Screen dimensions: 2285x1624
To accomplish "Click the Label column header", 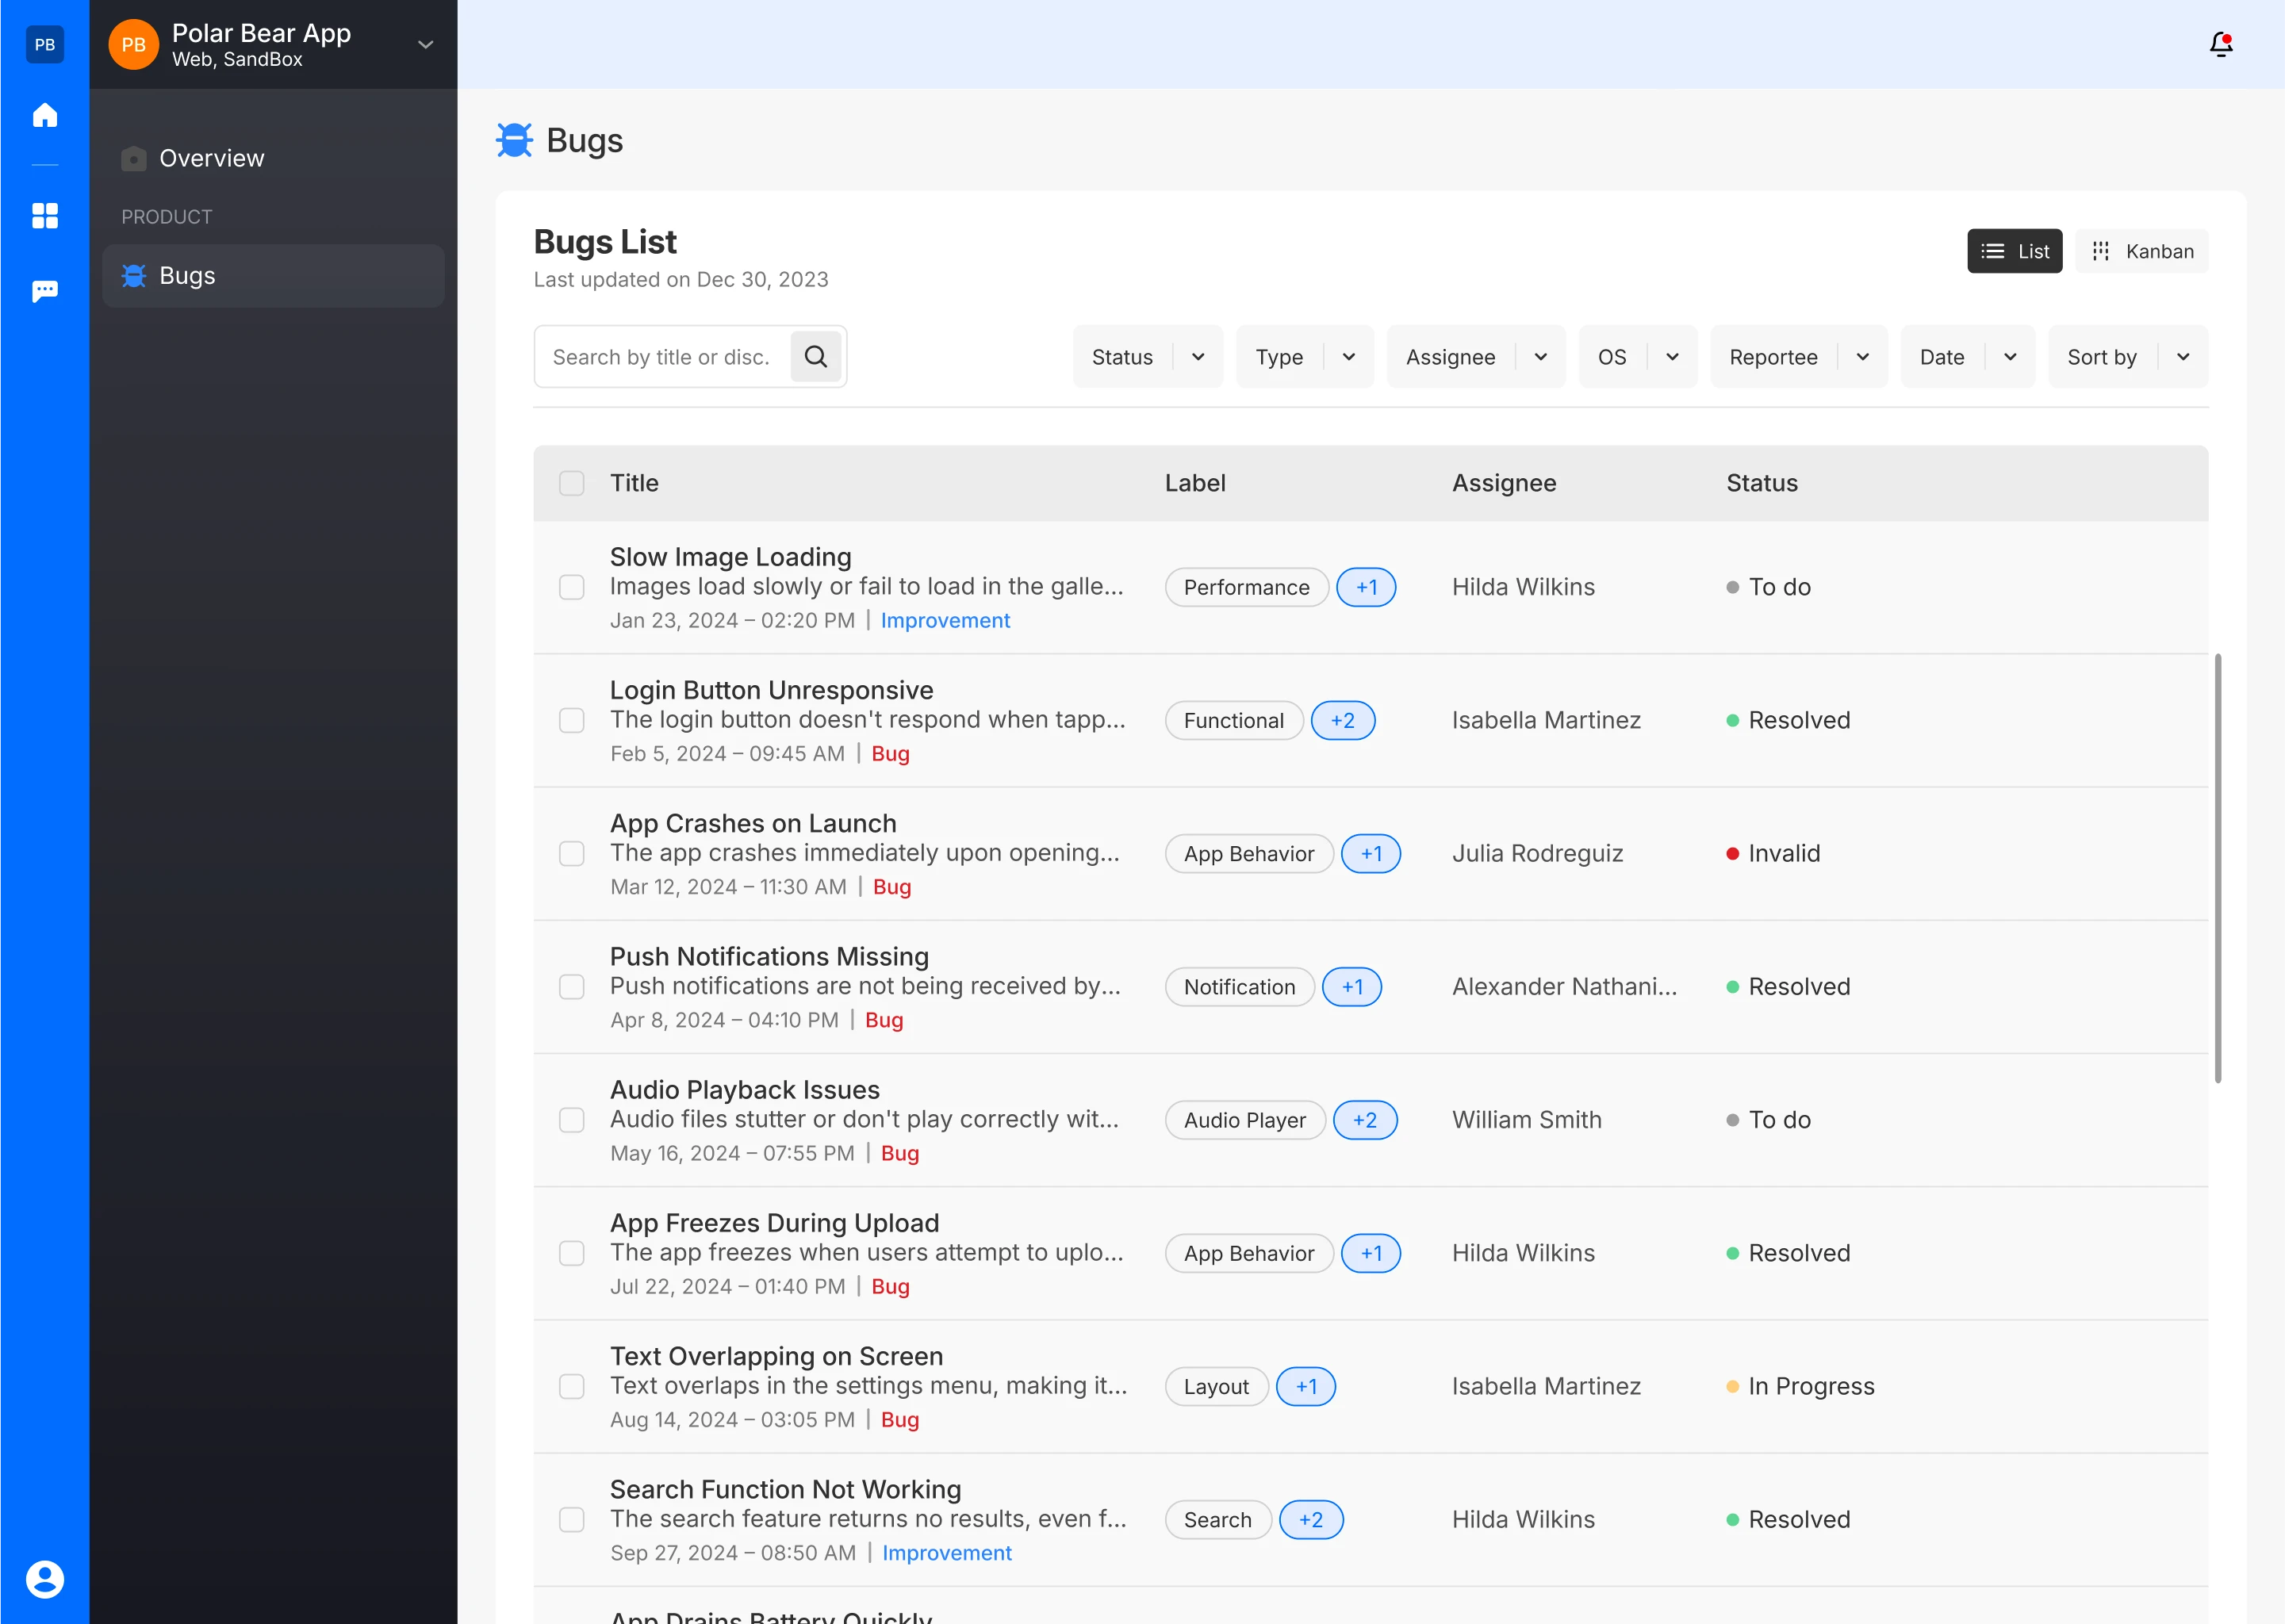I will (1195, 483).
